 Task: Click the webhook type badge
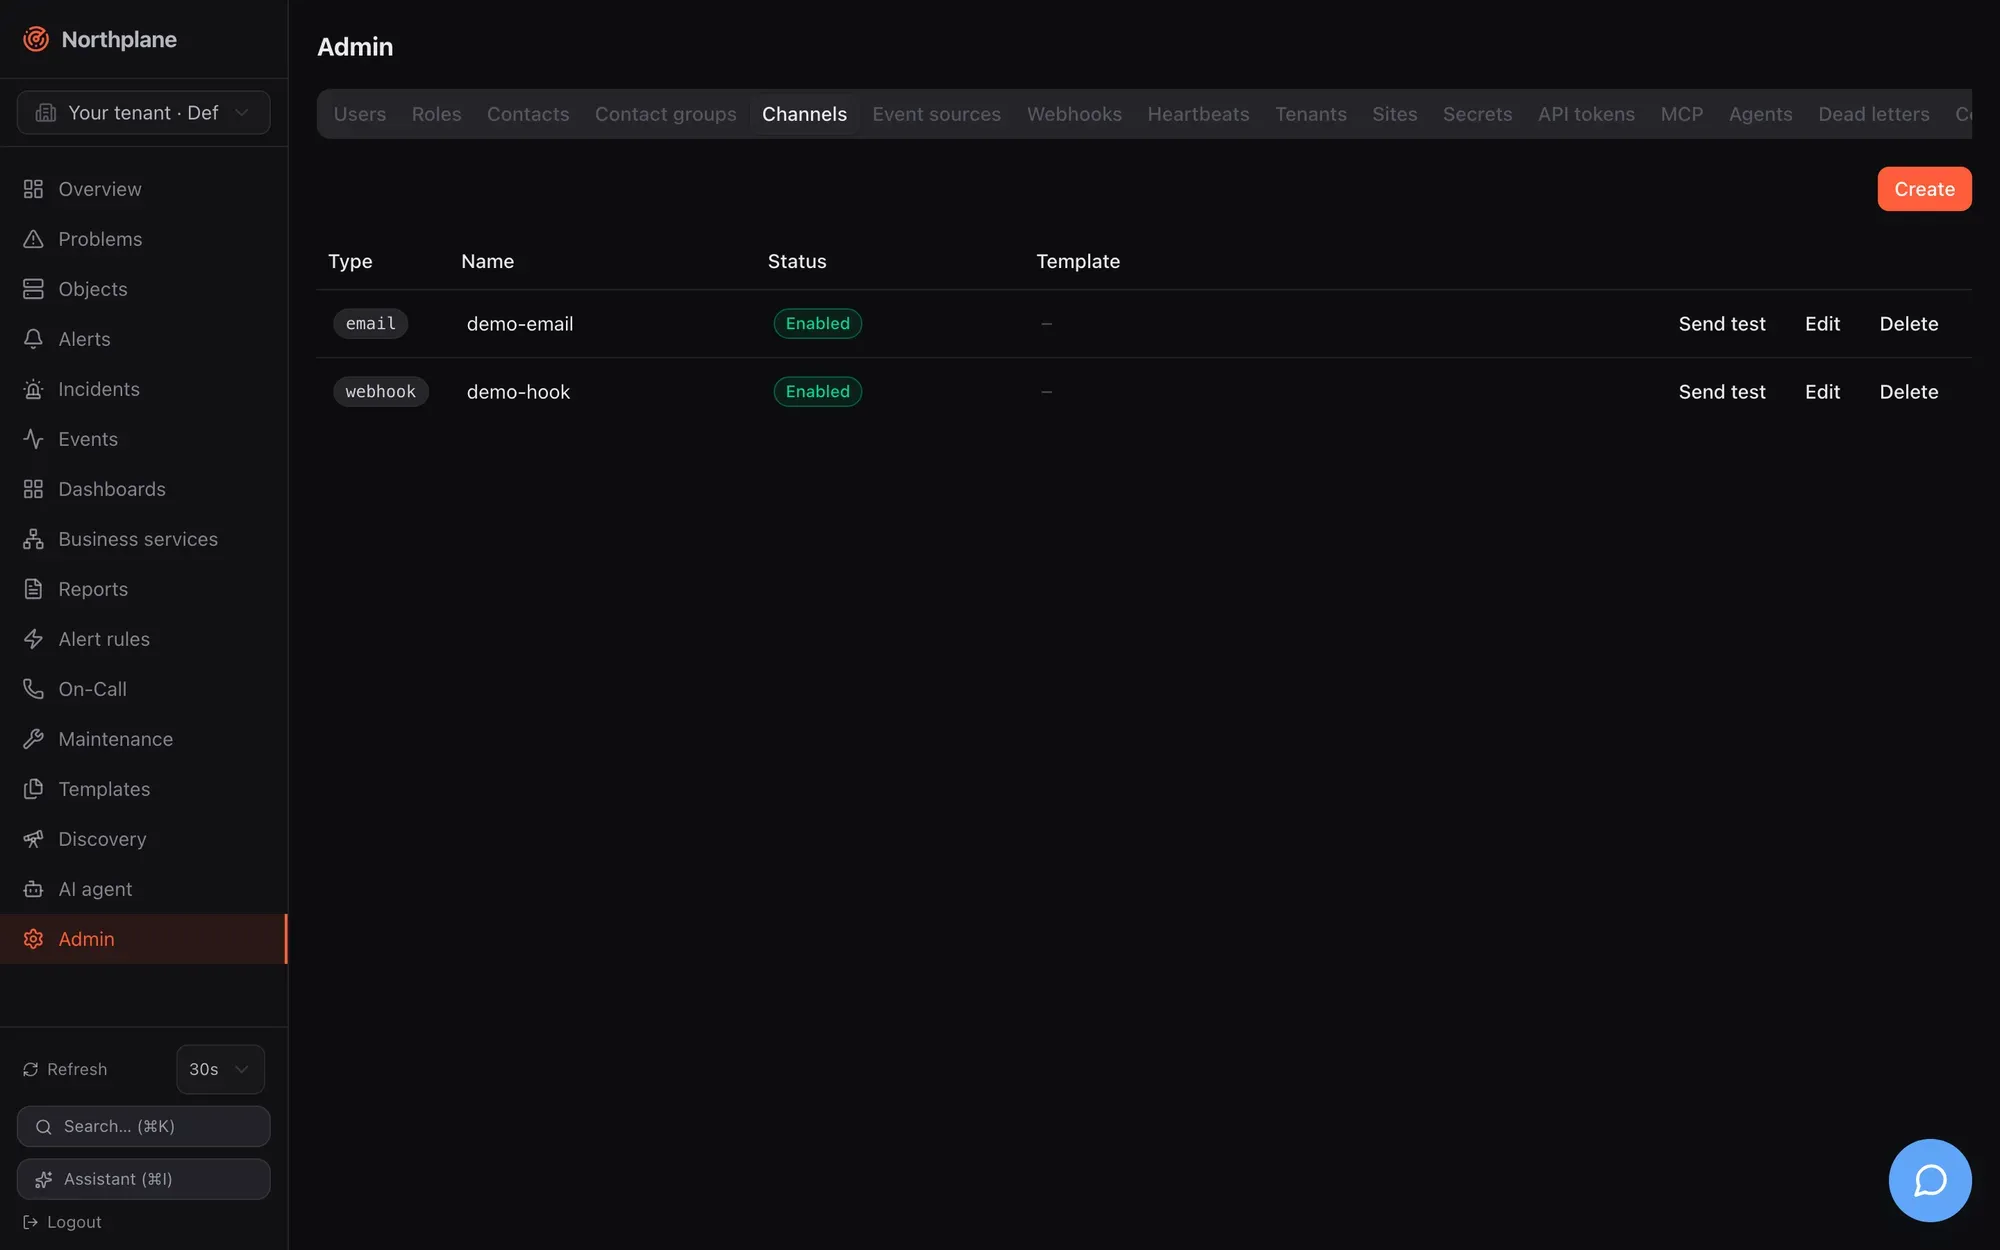380,392
